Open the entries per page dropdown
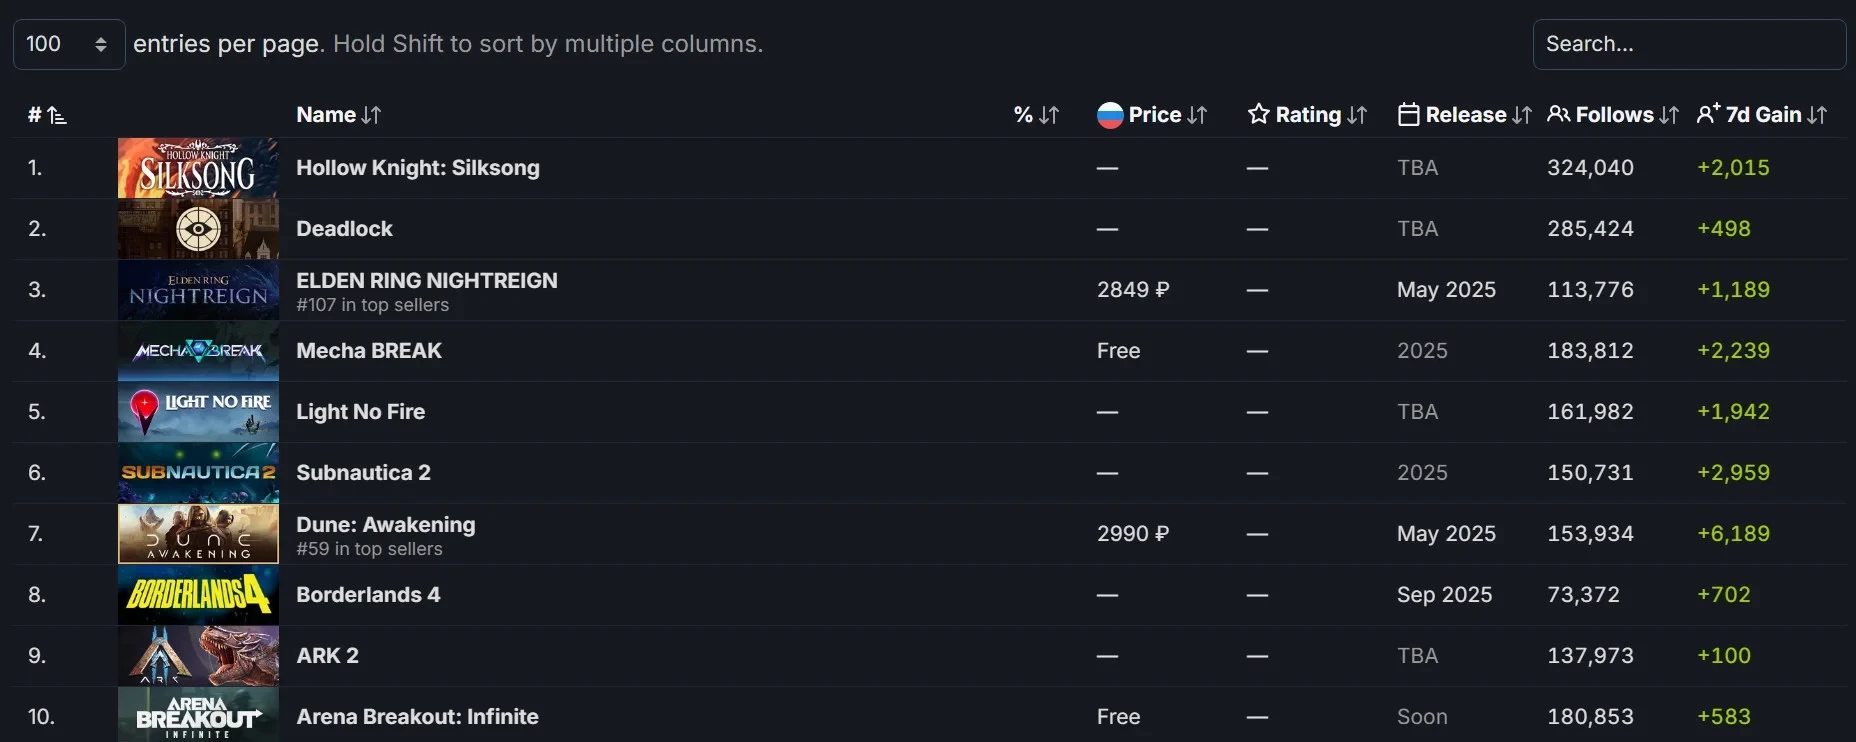 click(68, 44)
